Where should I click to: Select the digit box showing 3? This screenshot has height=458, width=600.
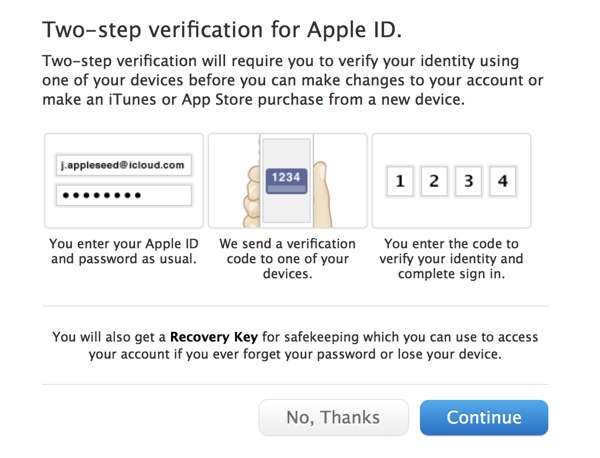[468, 182]
